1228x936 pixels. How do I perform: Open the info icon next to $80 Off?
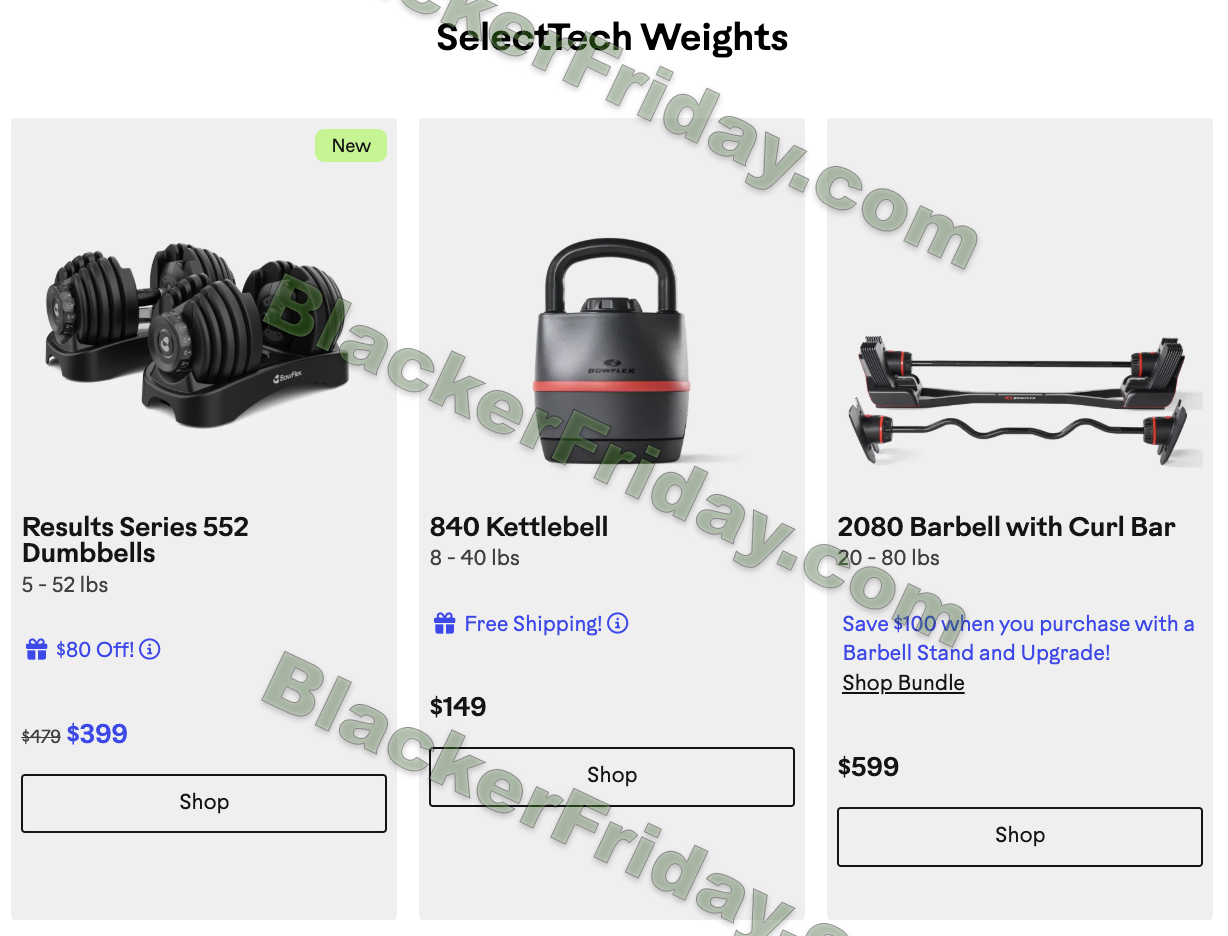(150, 649)
